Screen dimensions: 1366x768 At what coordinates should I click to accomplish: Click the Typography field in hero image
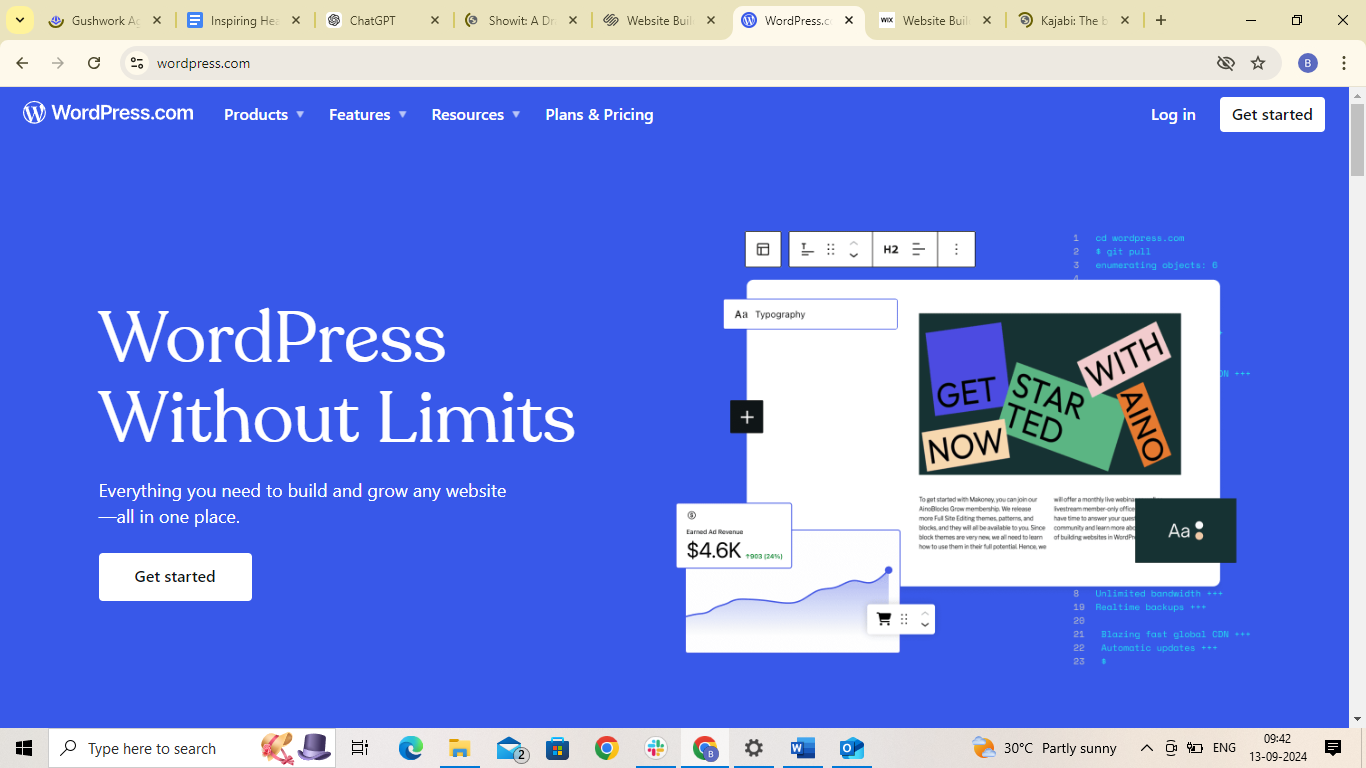tap(810, 314)
